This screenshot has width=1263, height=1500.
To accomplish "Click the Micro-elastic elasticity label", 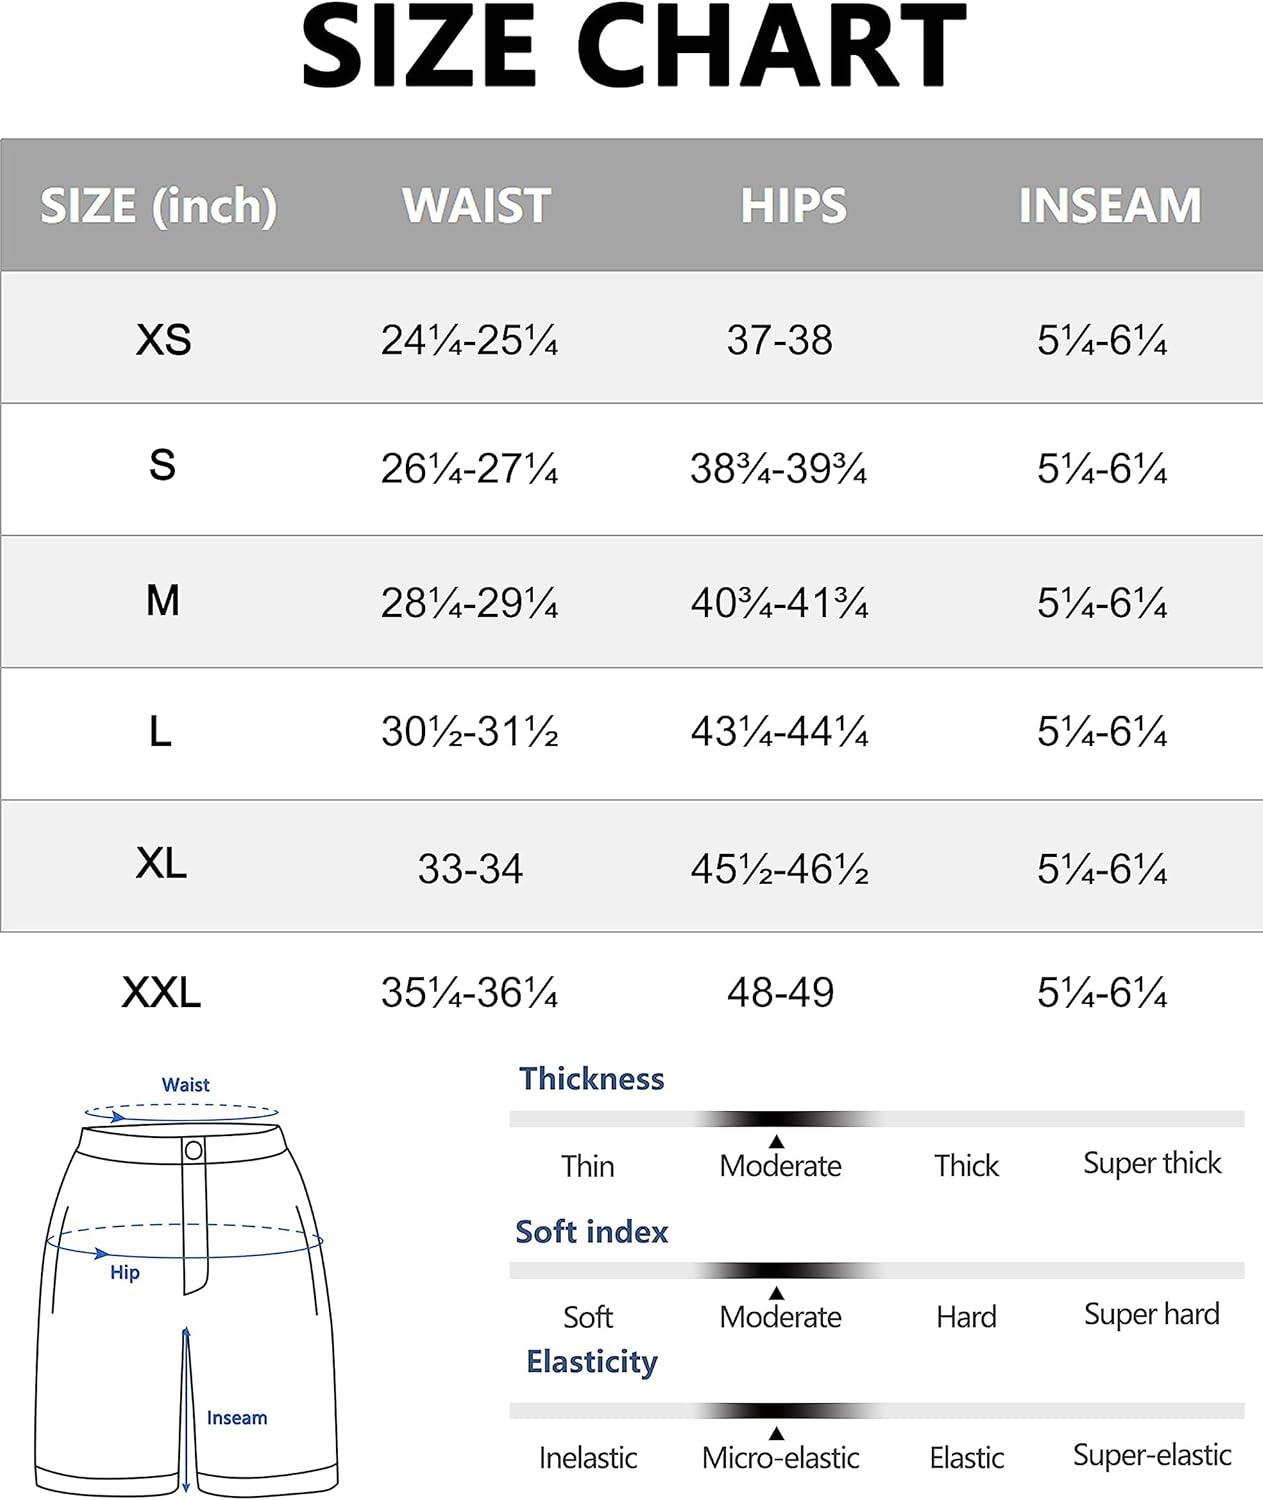I will [x=780, y=1457].
